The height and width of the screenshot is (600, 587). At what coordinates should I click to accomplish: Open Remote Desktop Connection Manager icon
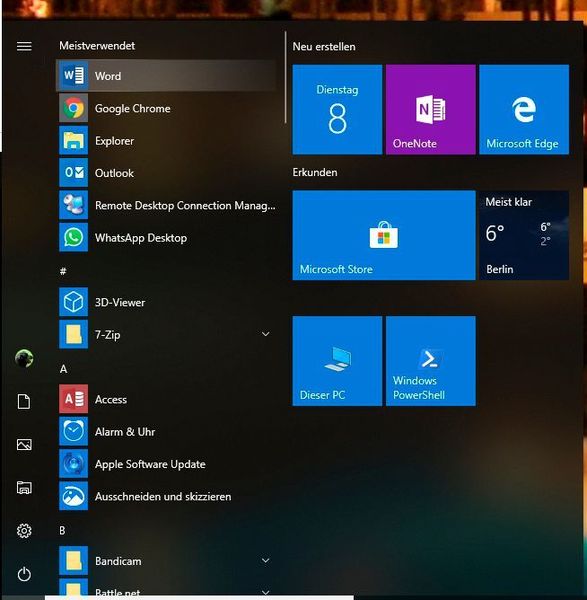73,205
